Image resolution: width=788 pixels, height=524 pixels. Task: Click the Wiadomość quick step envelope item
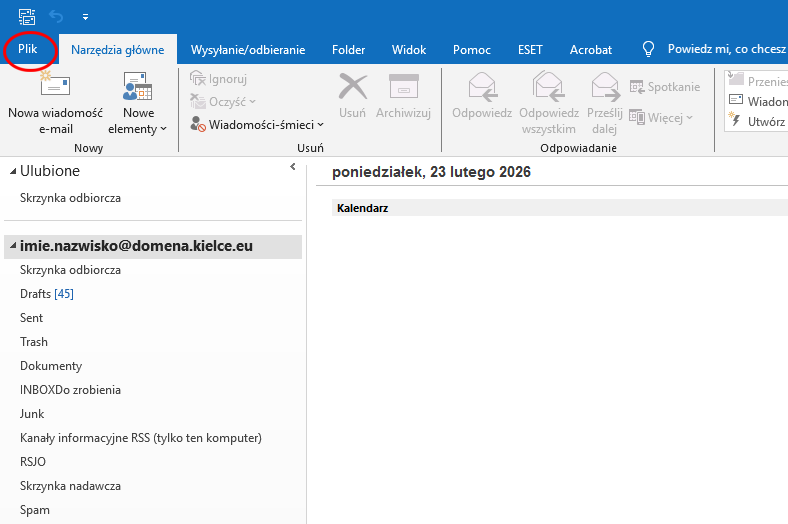pos(758,101)
